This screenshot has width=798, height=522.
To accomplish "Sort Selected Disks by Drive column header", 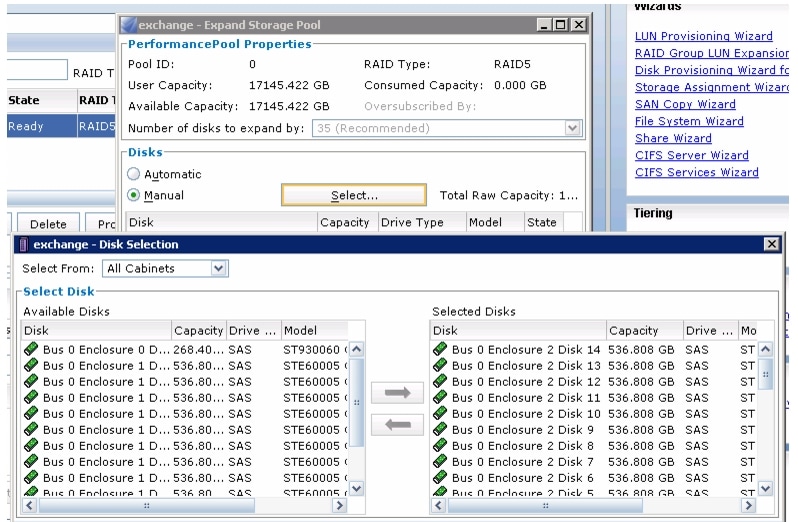I will [709, 331].
